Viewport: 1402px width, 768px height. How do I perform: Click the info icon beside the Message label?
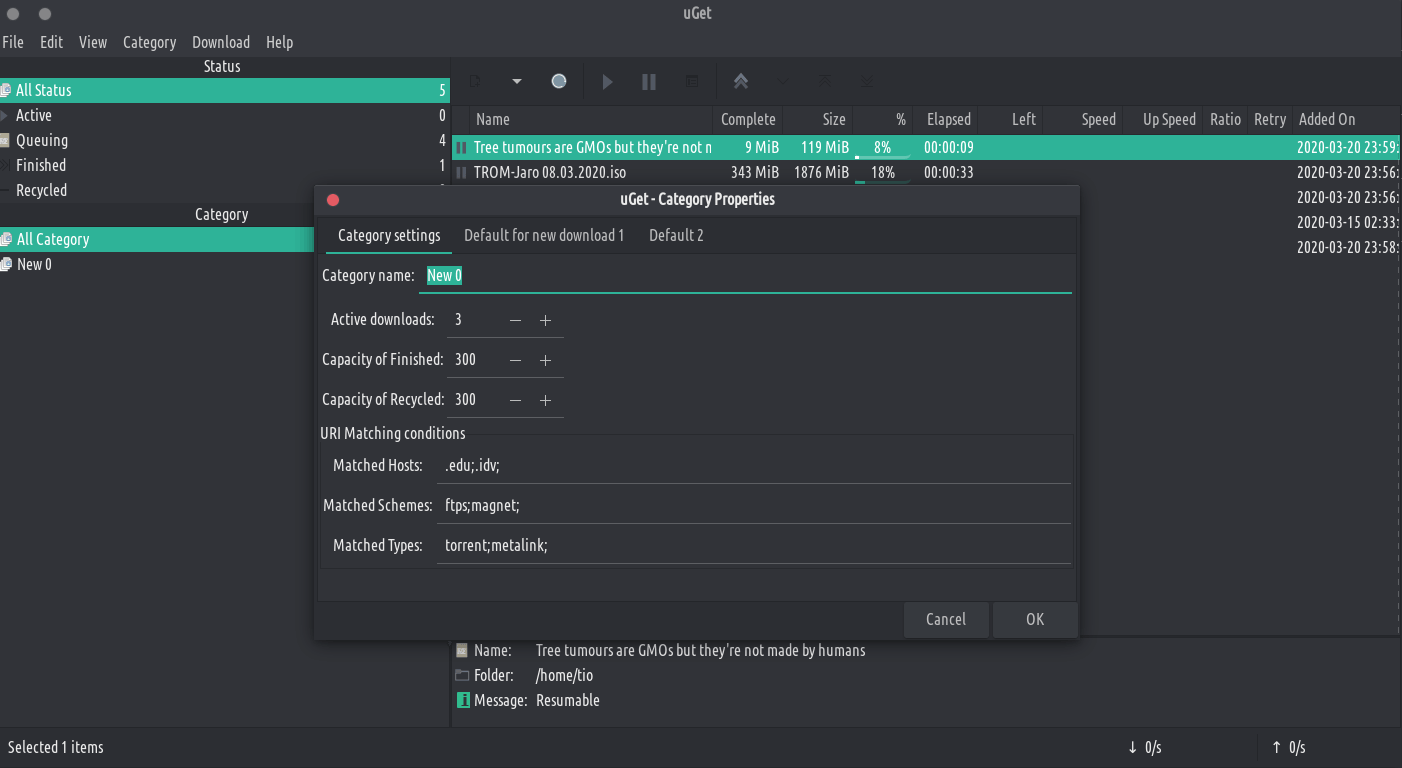463,700
